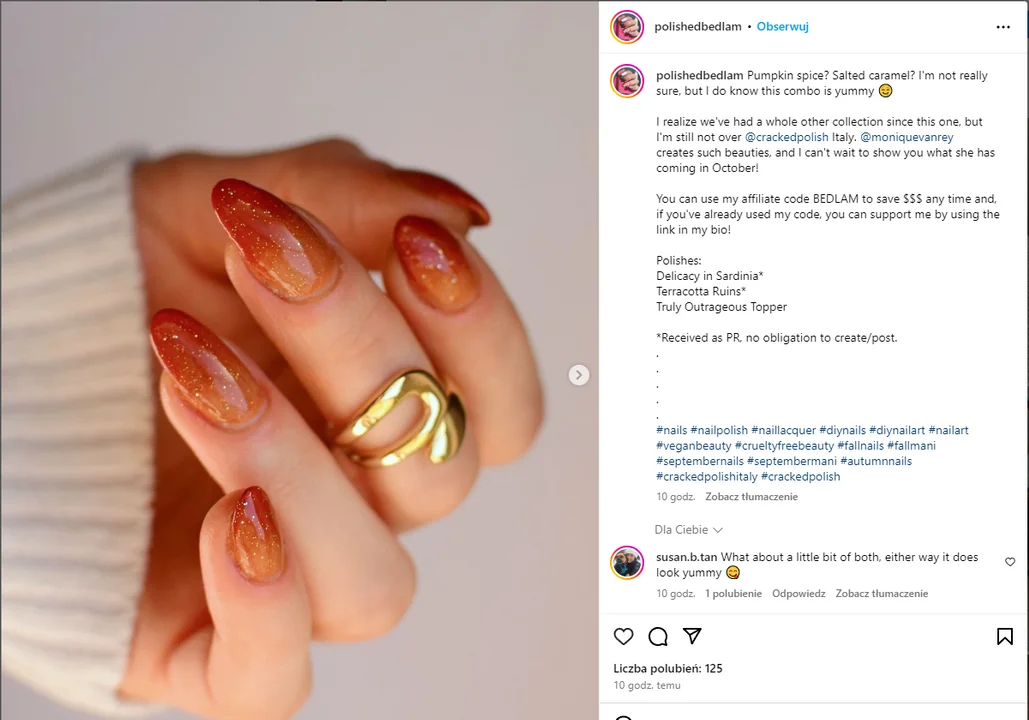Image resolution: width=1029 pixels, height=720 pixels.
Task: Open the @crackedpolish mention link
Action: (x=786, y=137)
